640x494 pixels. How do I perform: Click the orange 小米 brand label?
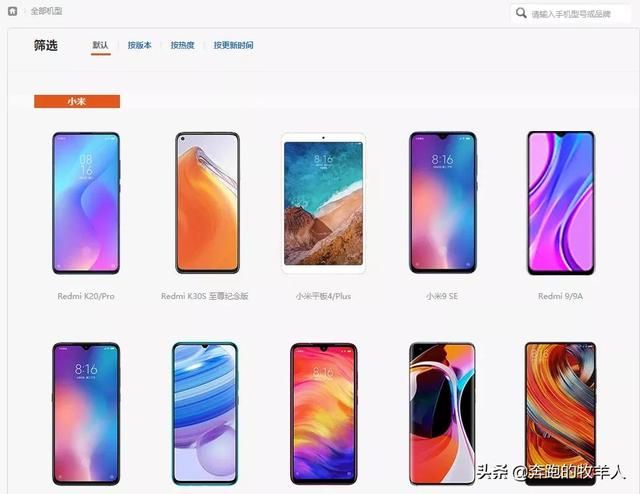pyautogui.click(x=77, y=101)
